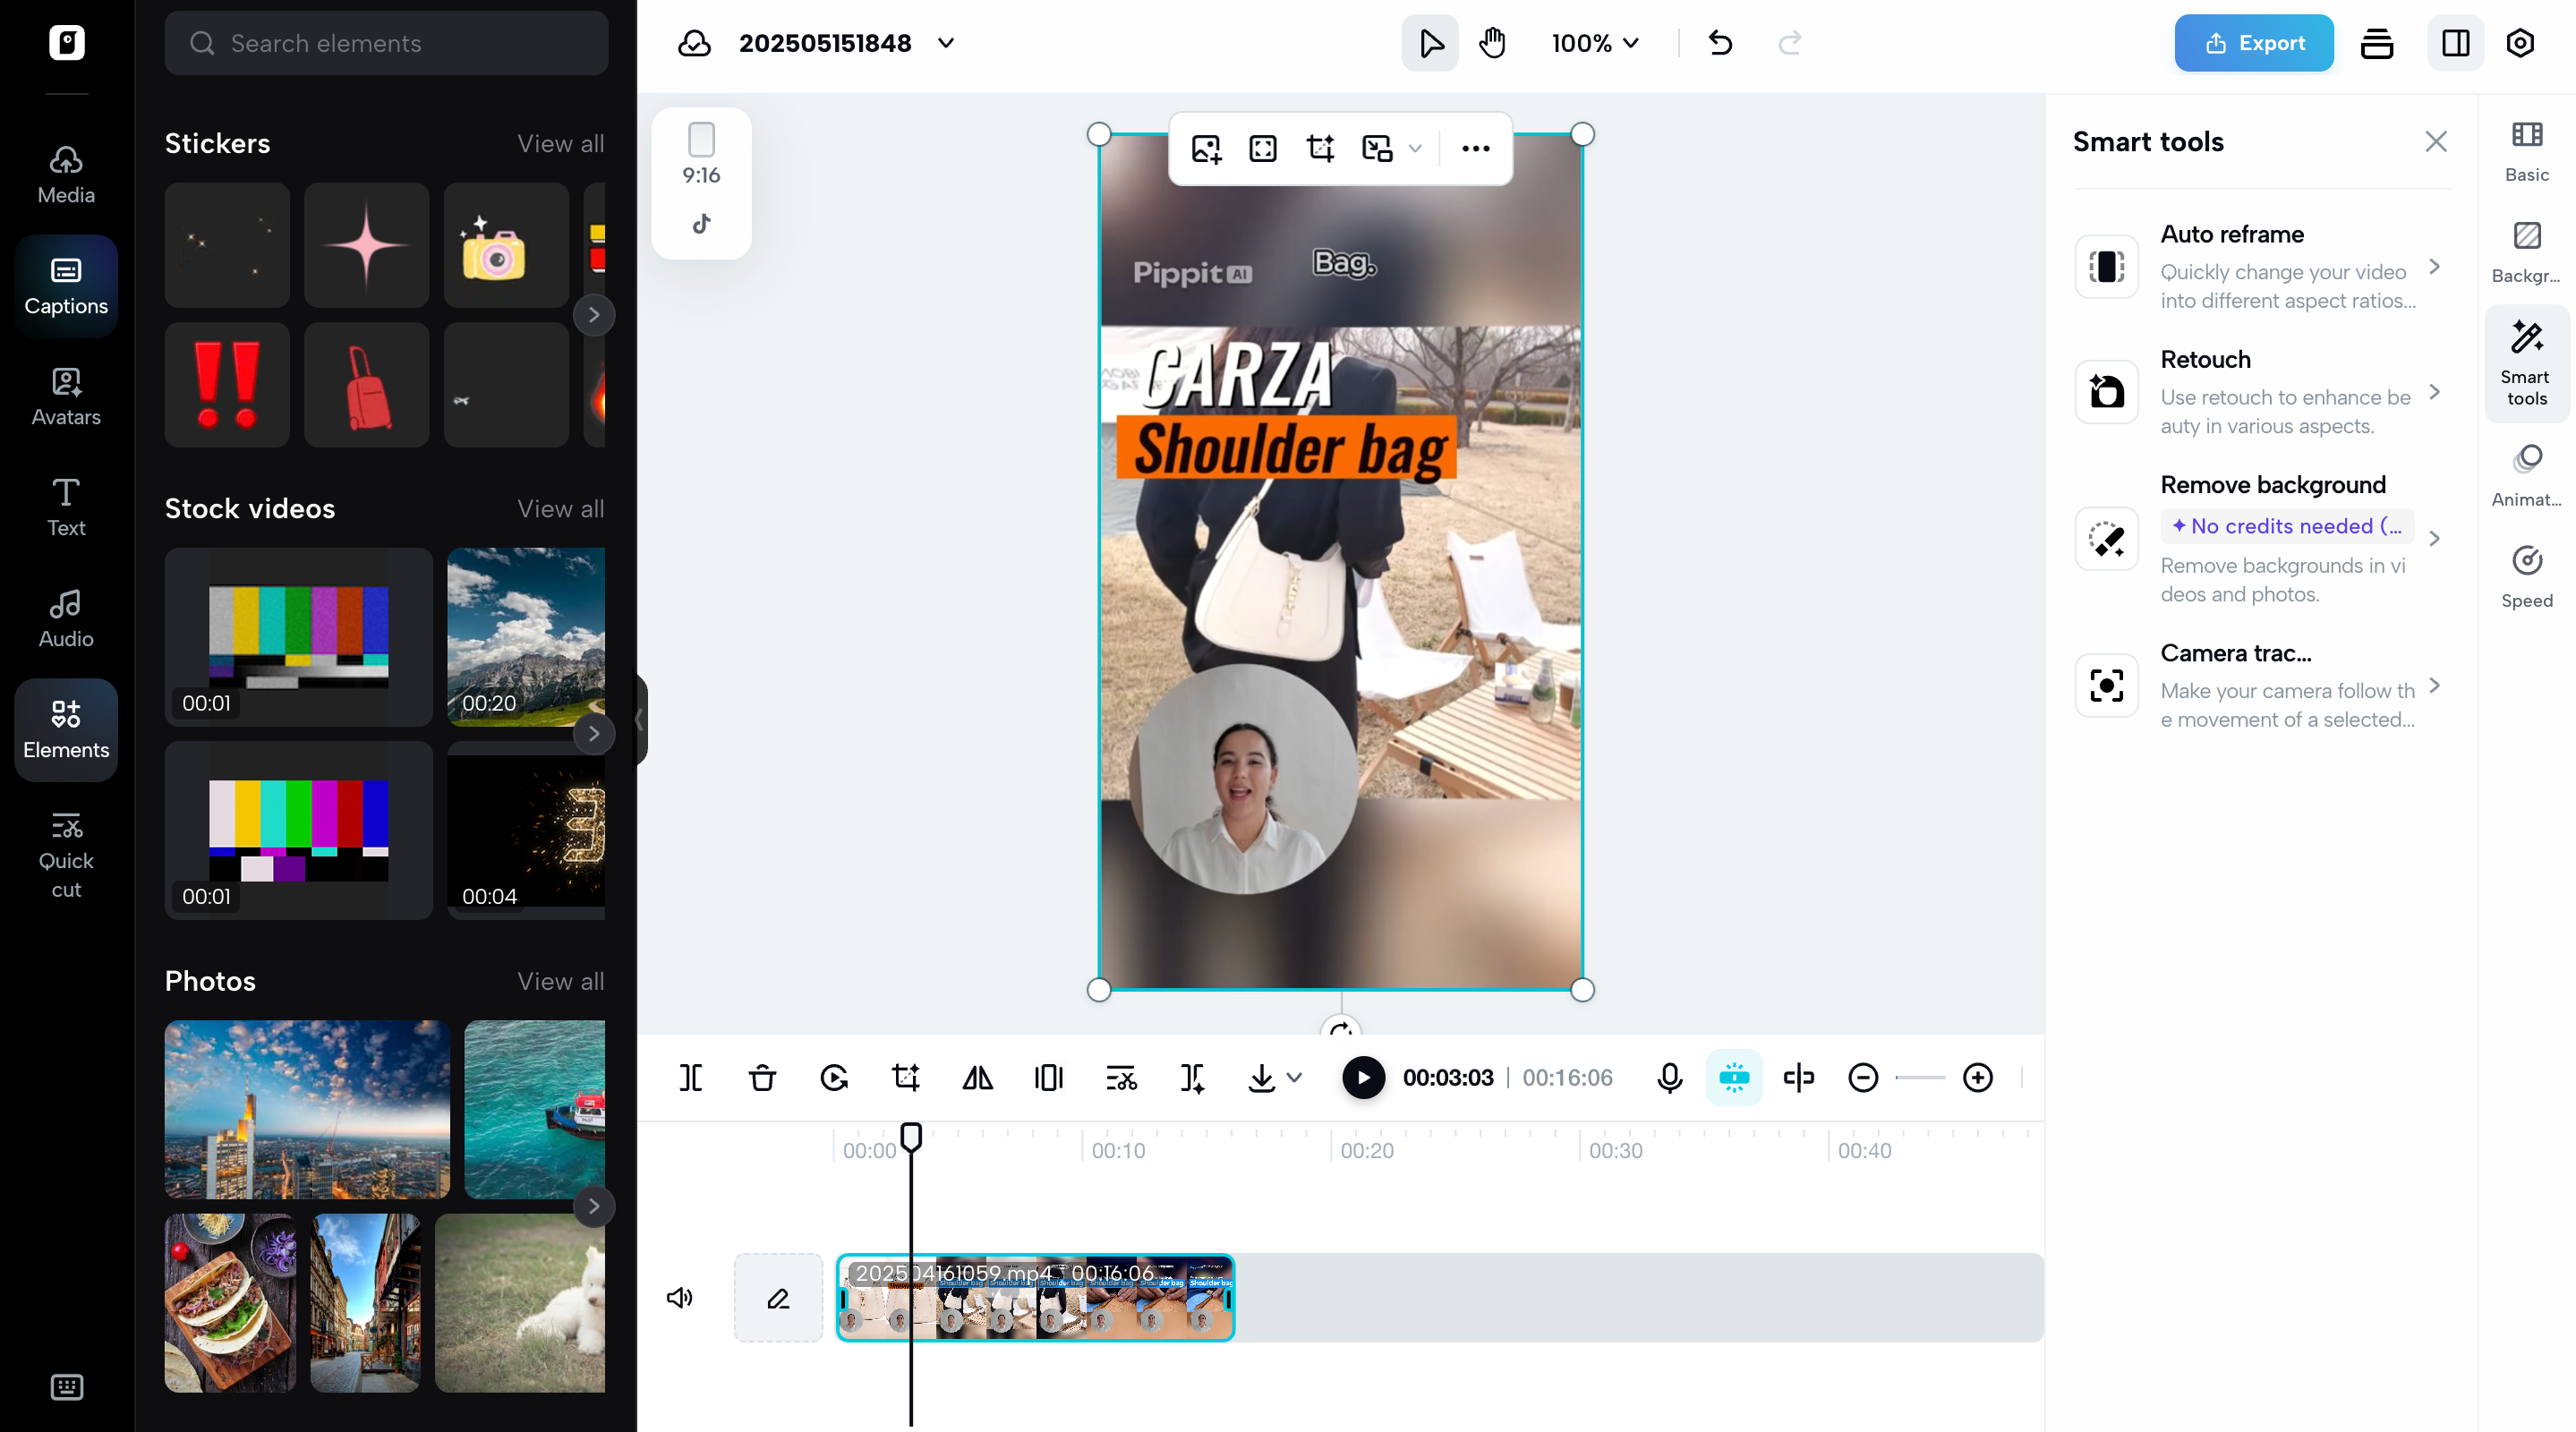Mute the video track speaker icon
2576x1432 pixels.
(680, 1298)
